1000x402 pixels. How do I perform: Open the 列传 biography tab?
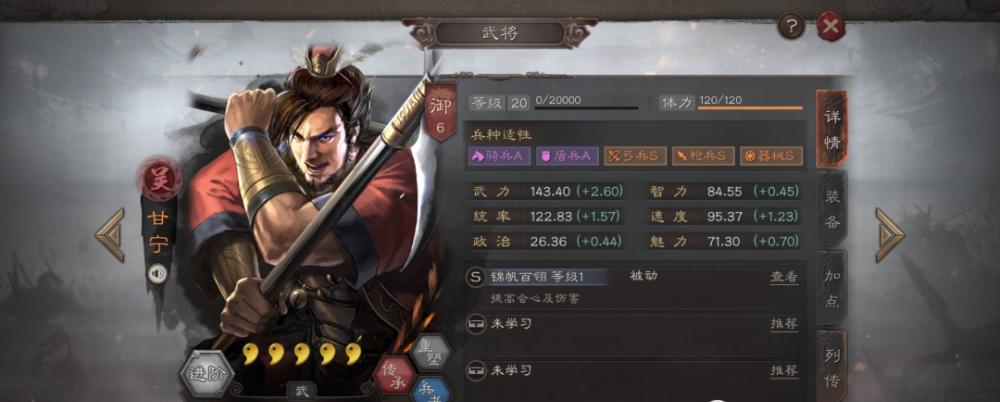832,366
